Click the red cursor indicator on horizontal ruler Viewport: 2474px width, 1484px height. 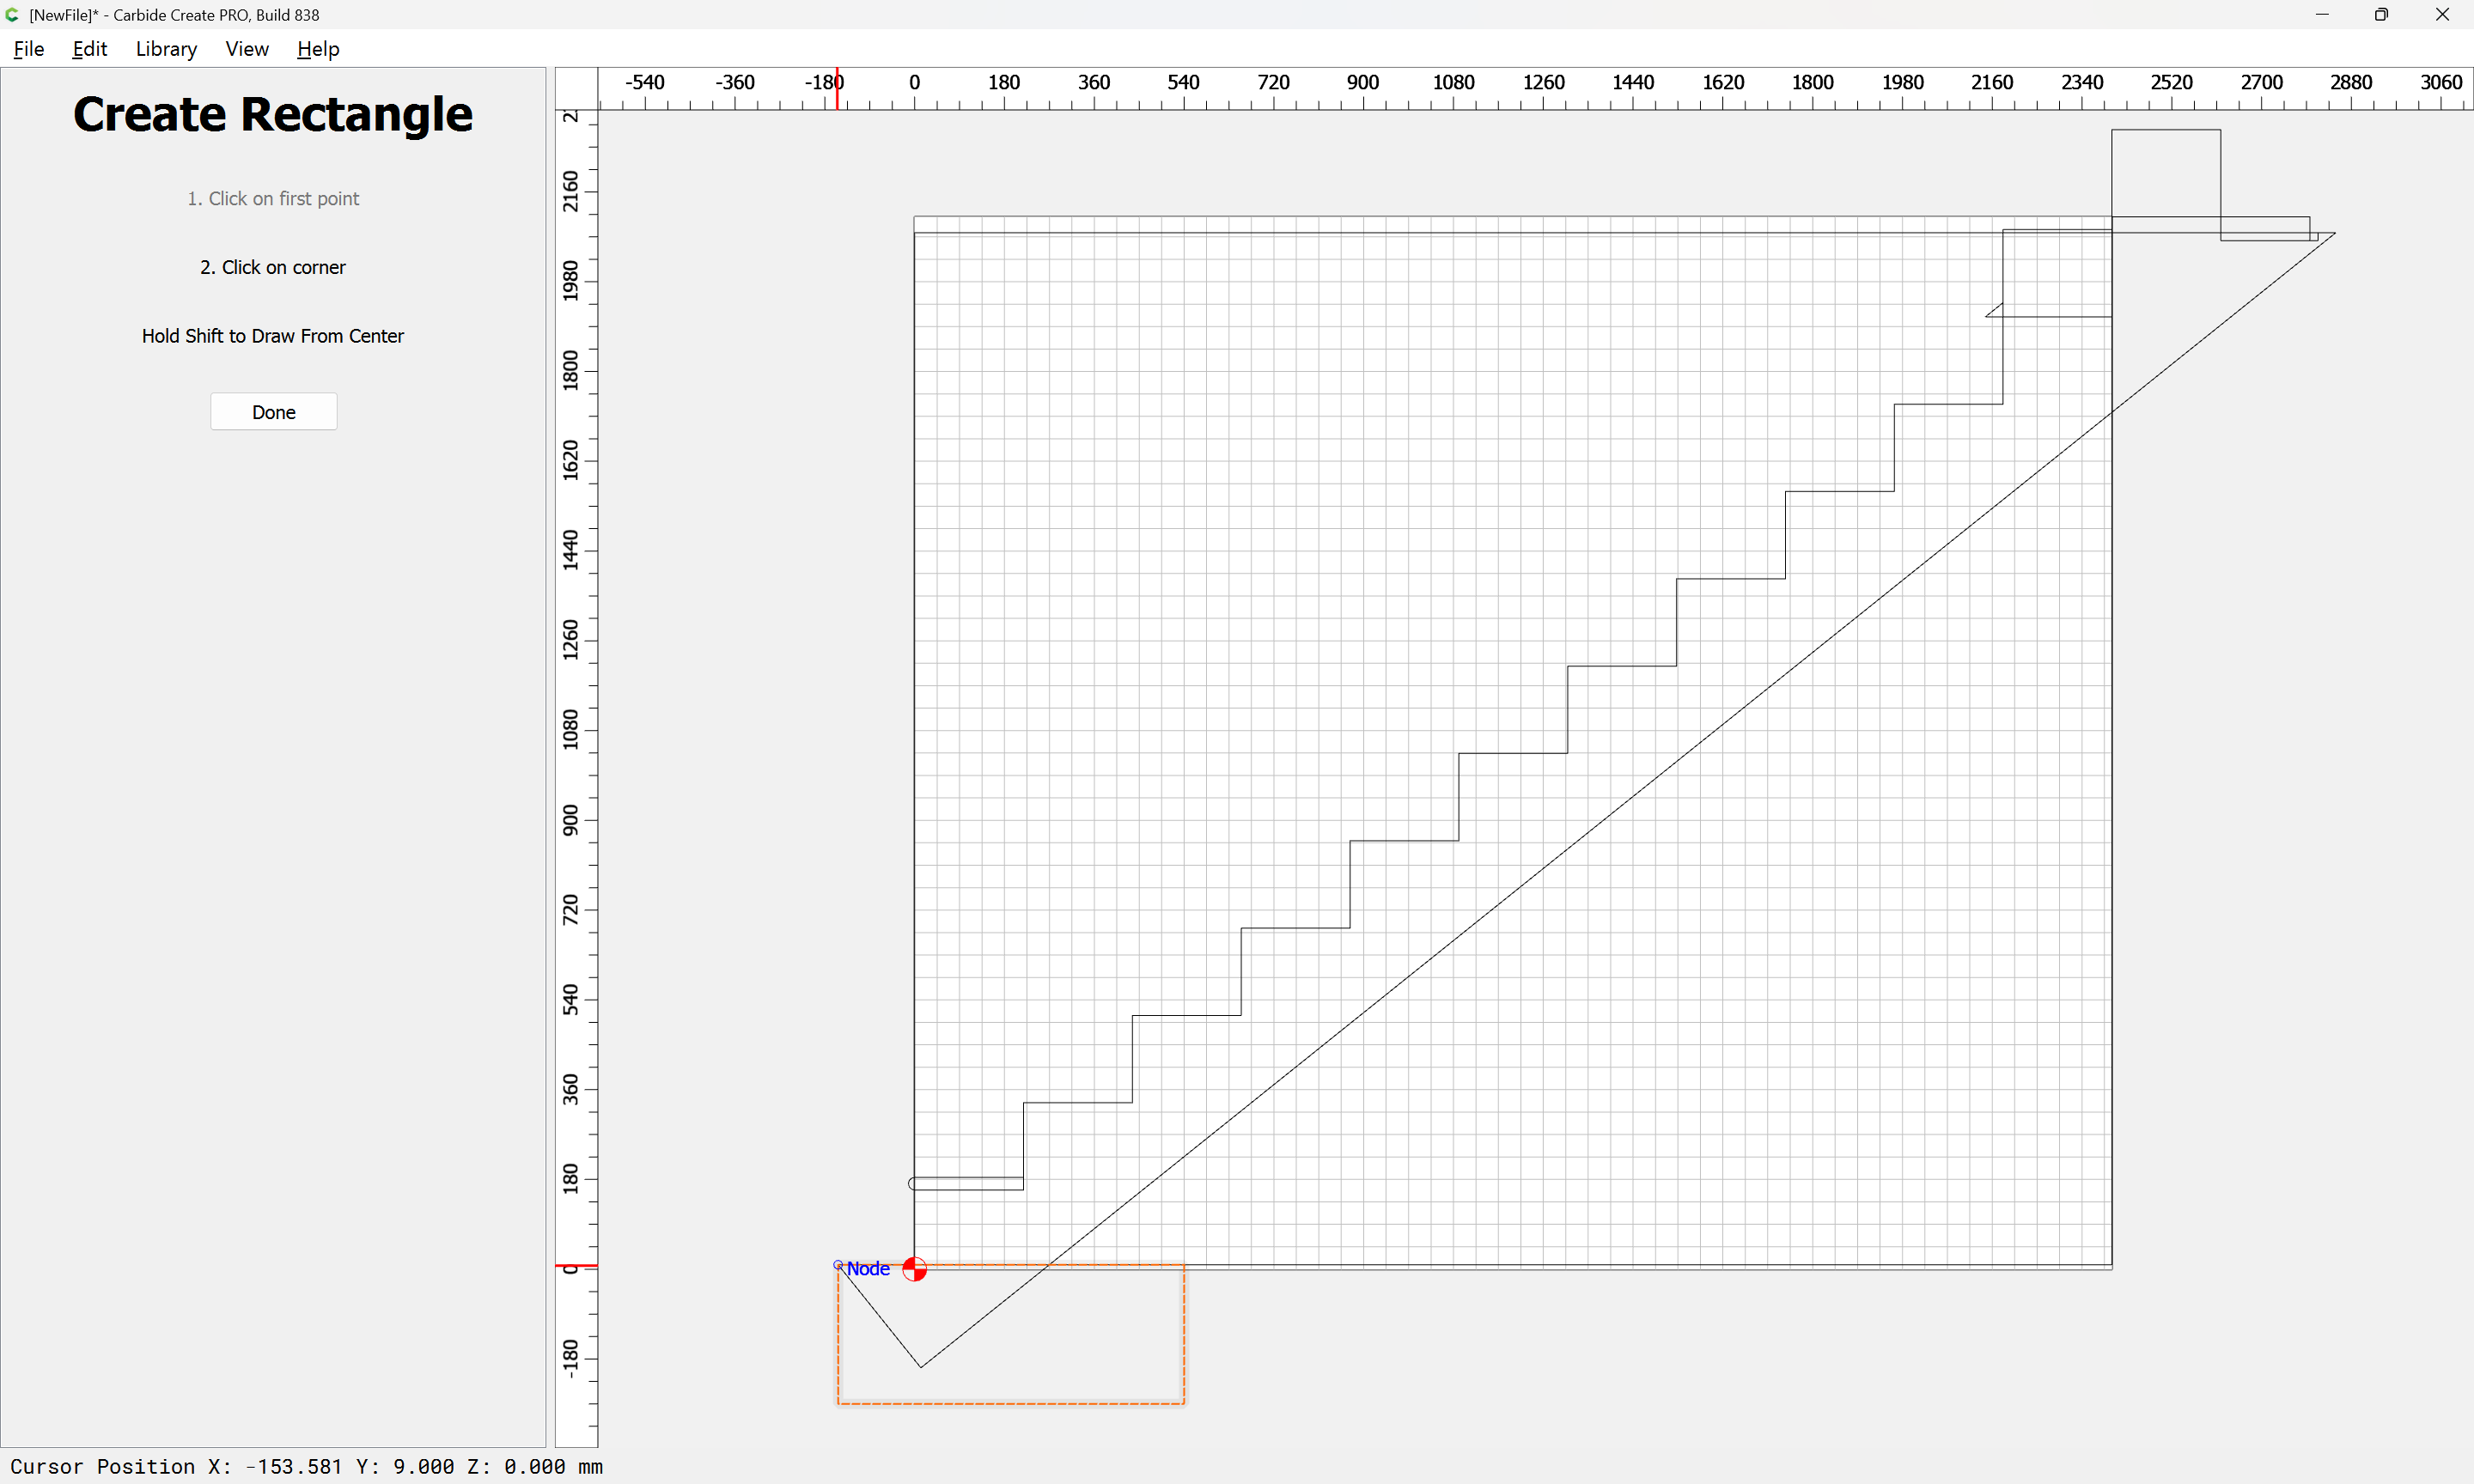coord(838,88)
